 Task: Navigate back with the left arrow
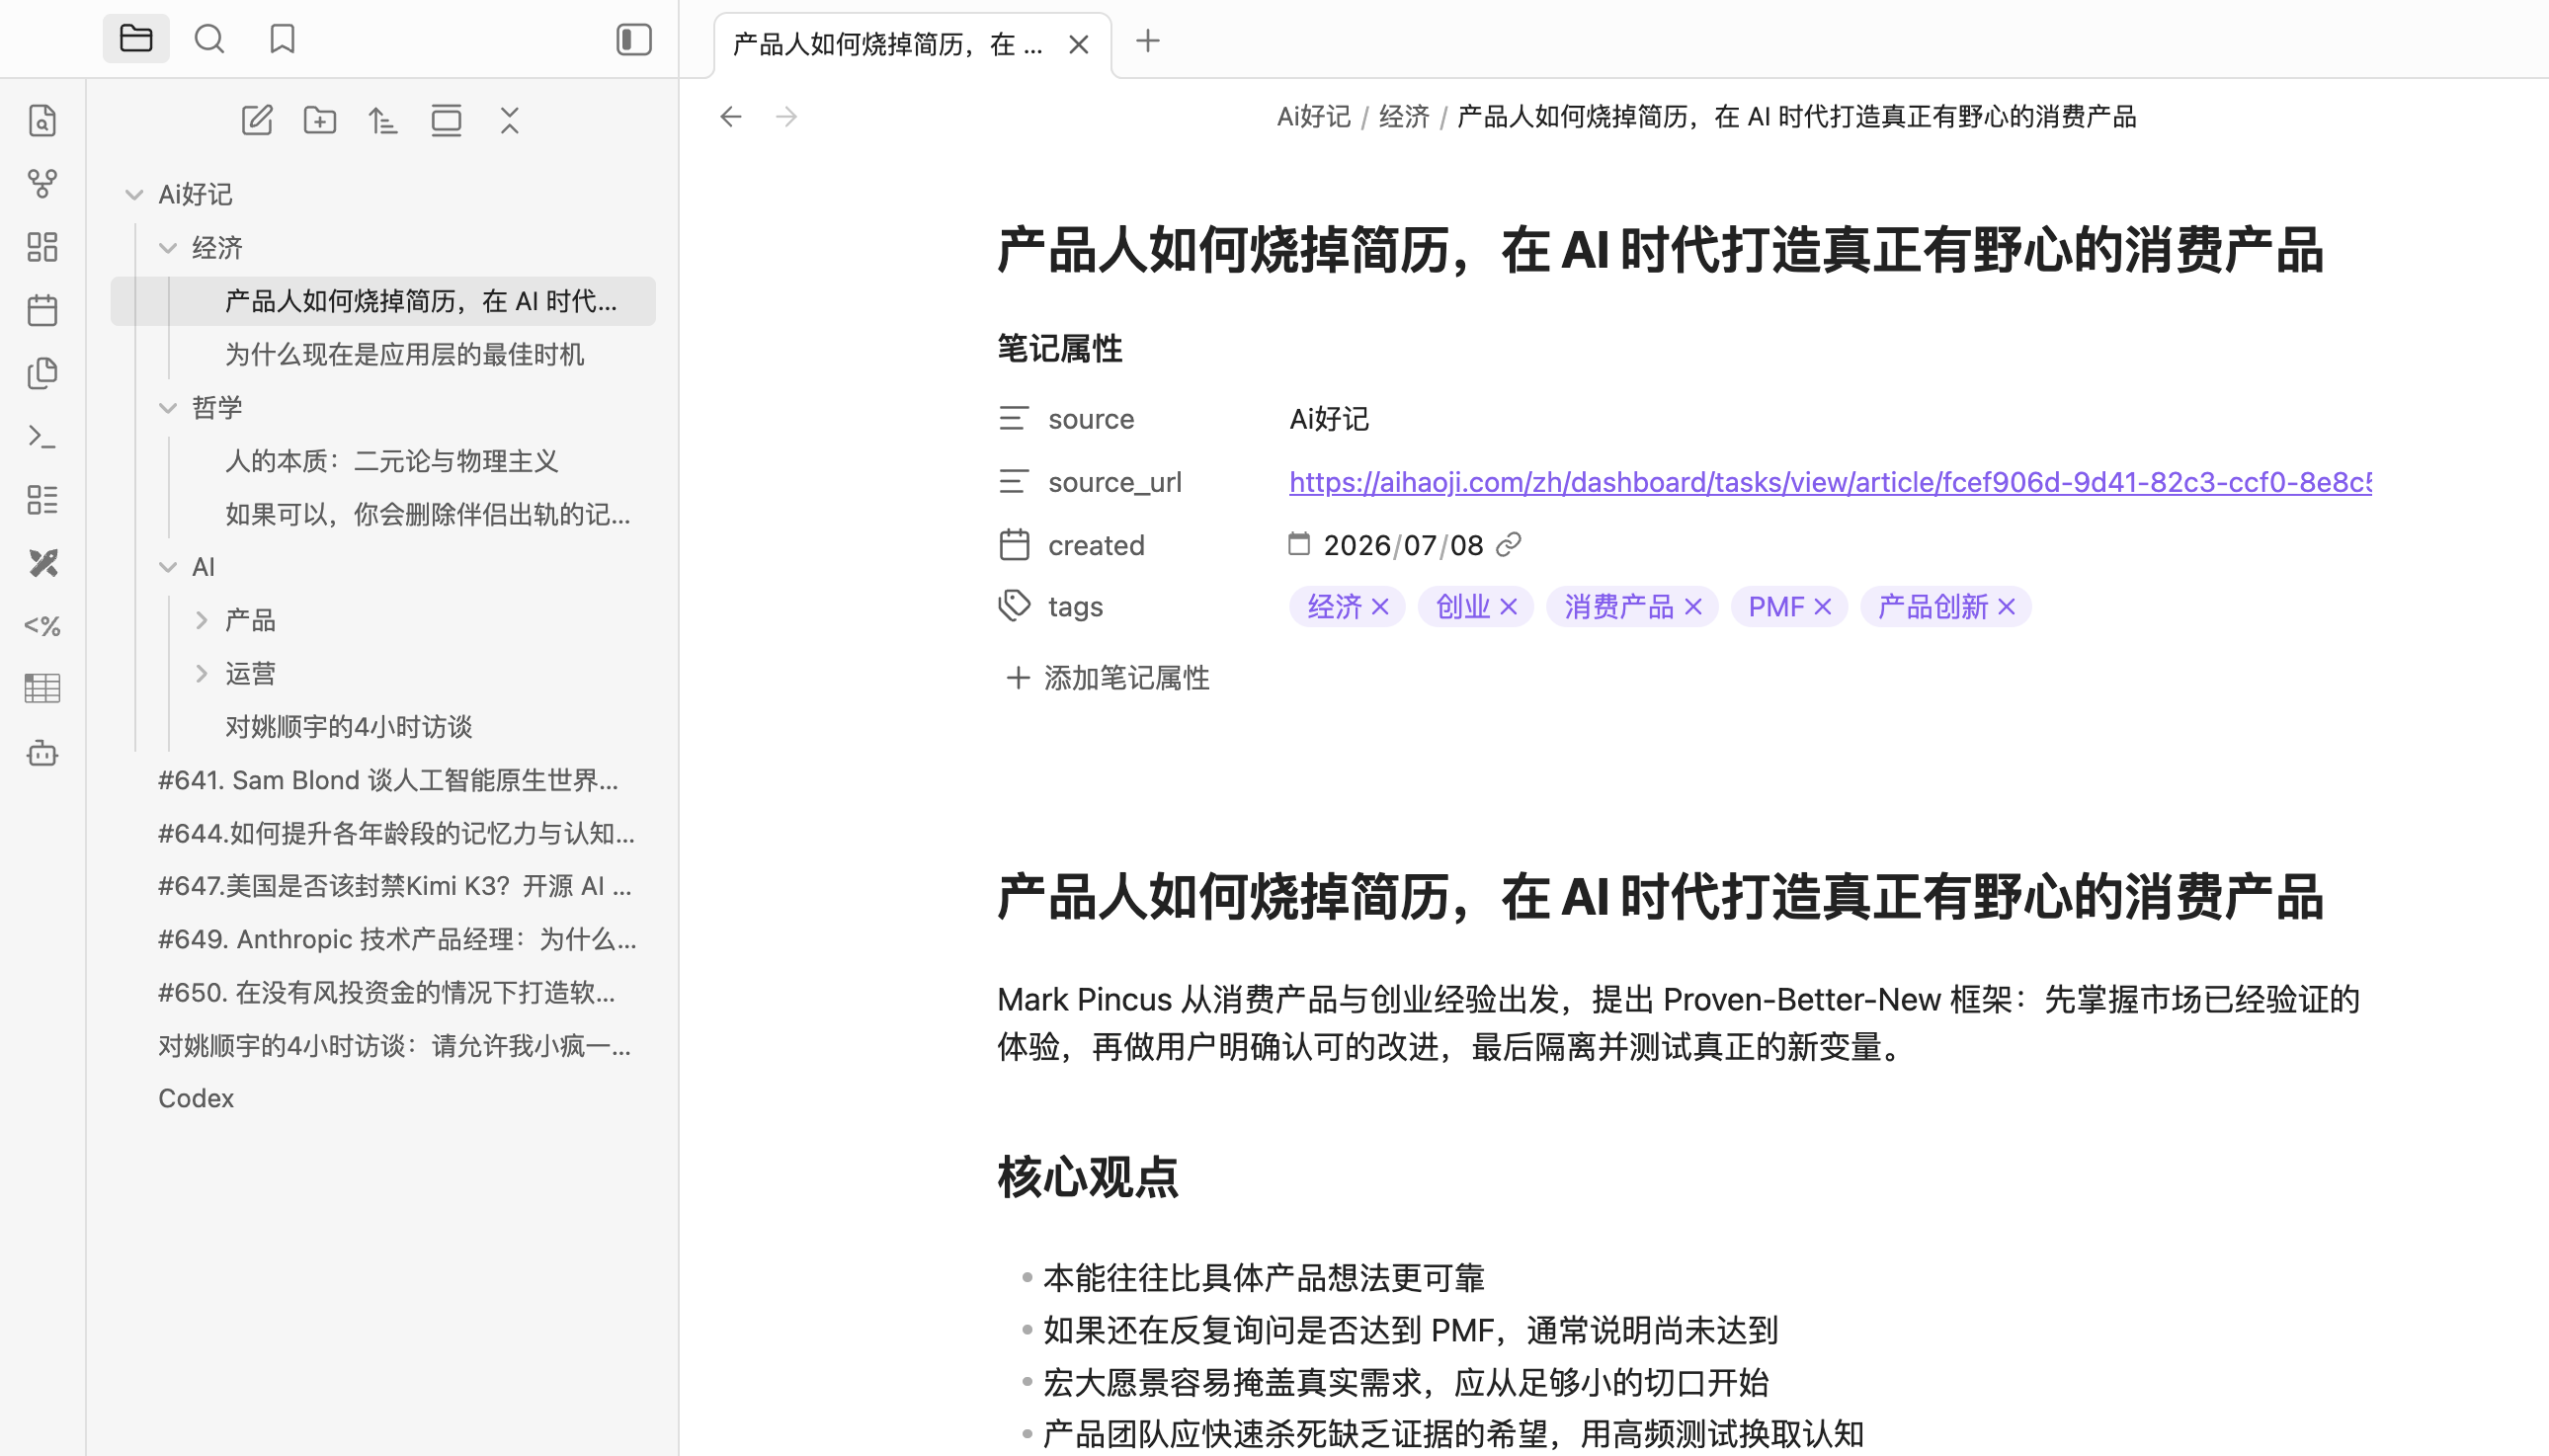731,117
